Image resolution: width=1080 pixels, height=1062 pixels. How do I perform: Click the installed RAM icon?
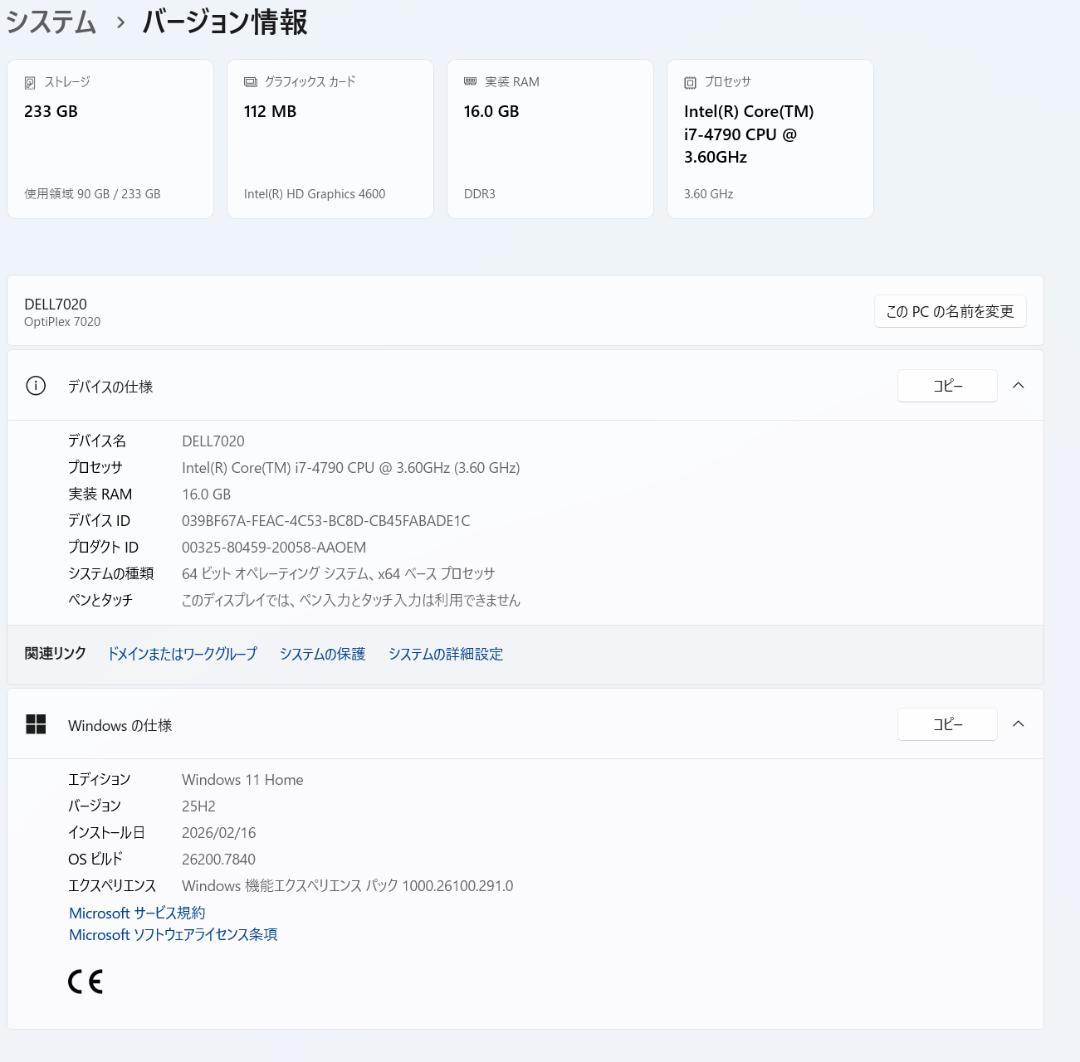(x=470, y=82)
